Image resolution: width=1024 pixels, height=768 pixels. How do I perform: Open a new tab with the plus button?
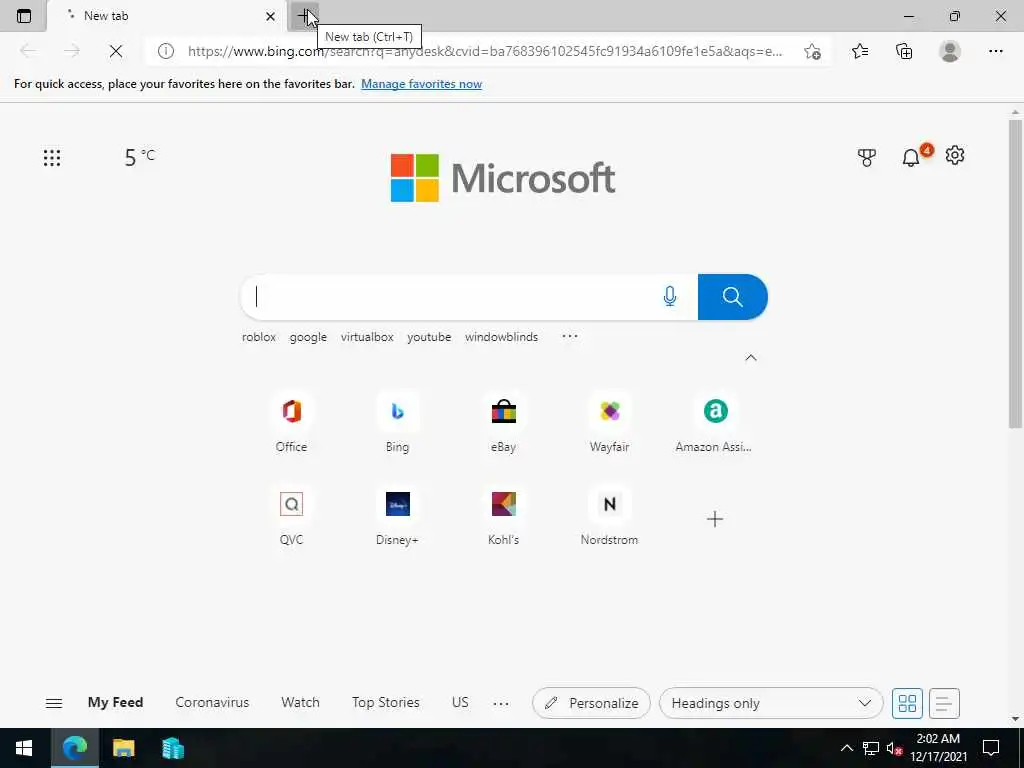304,16
